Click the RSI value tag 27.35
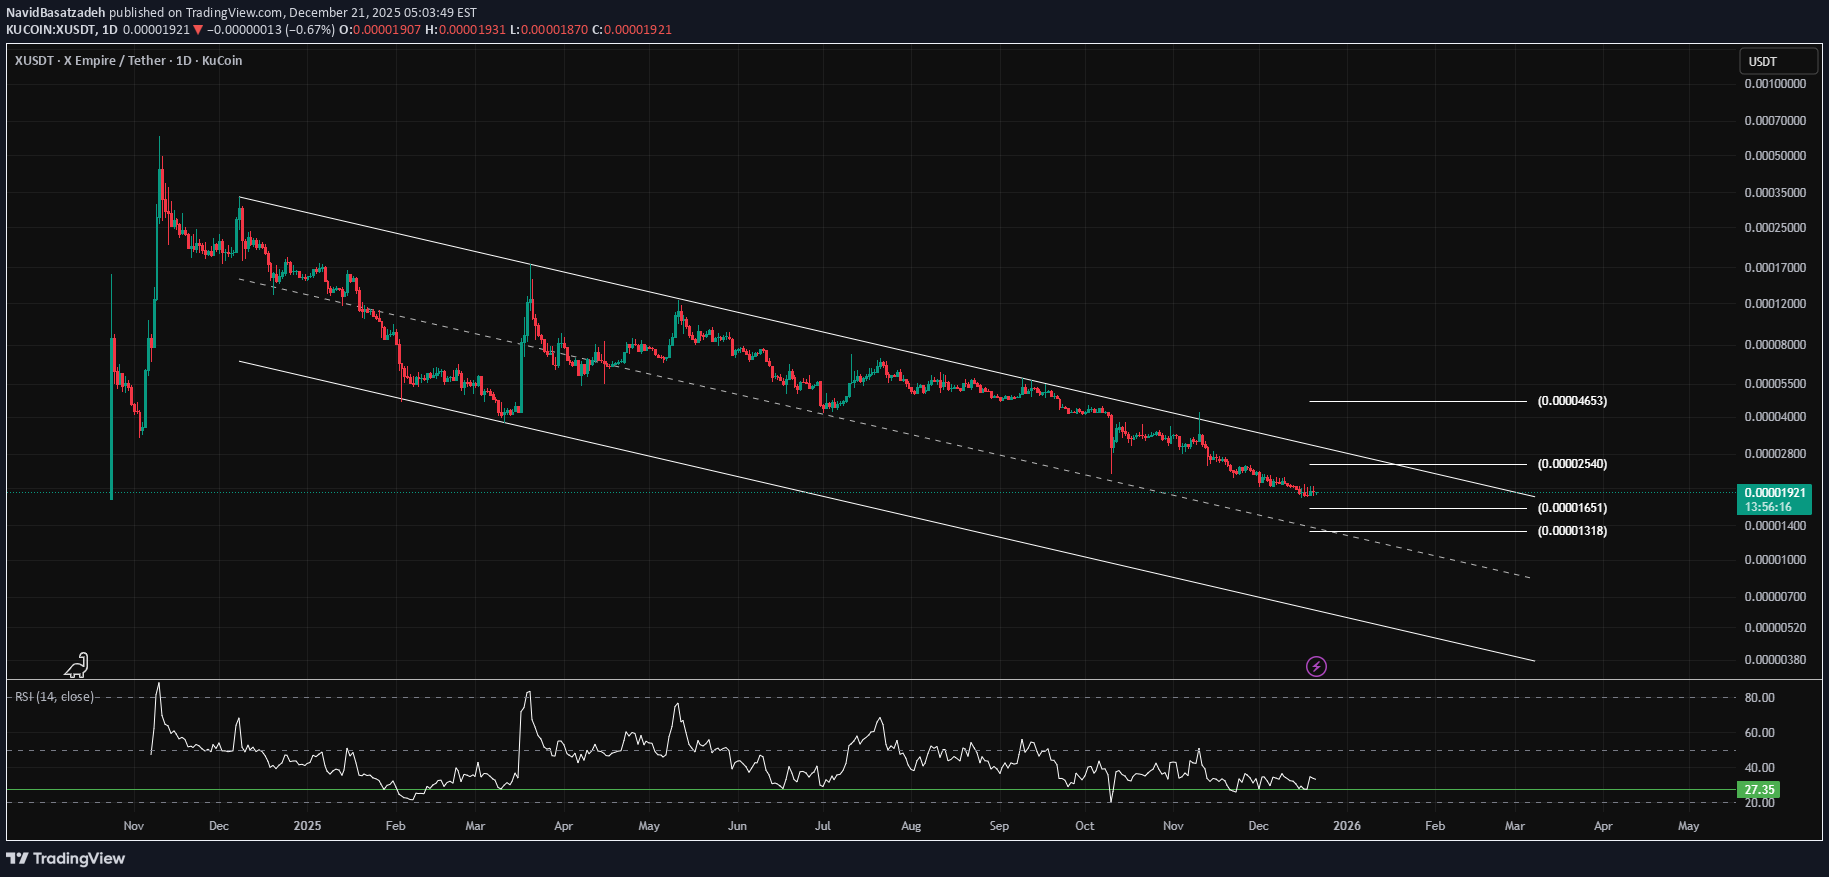 [1759, 790]
